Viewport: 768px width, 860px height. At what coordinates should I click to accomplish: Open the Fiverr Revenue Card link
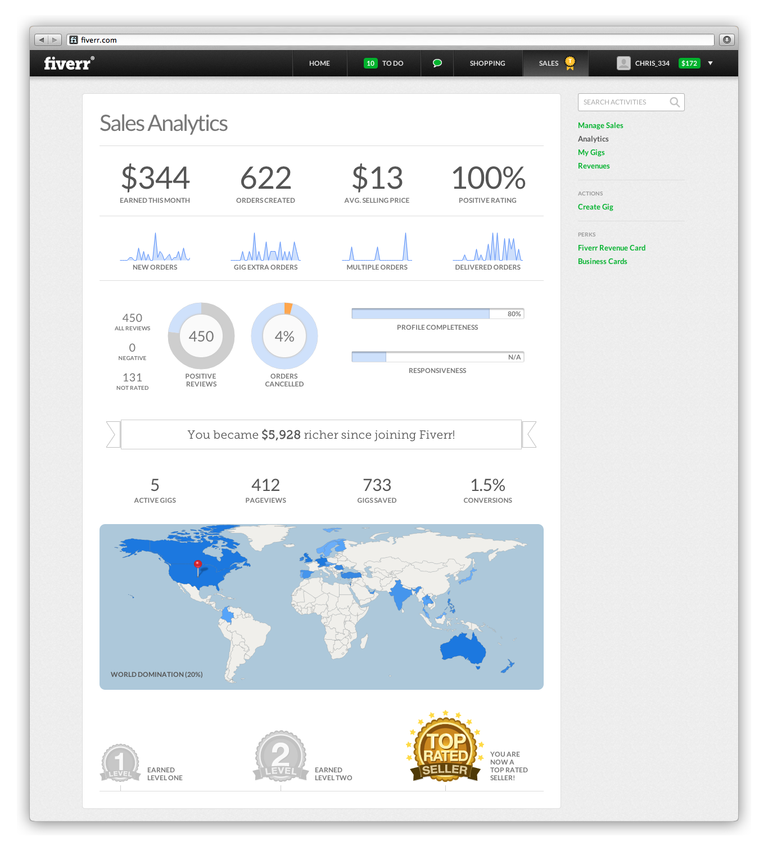pyautogui.click(x=612, y=248)
